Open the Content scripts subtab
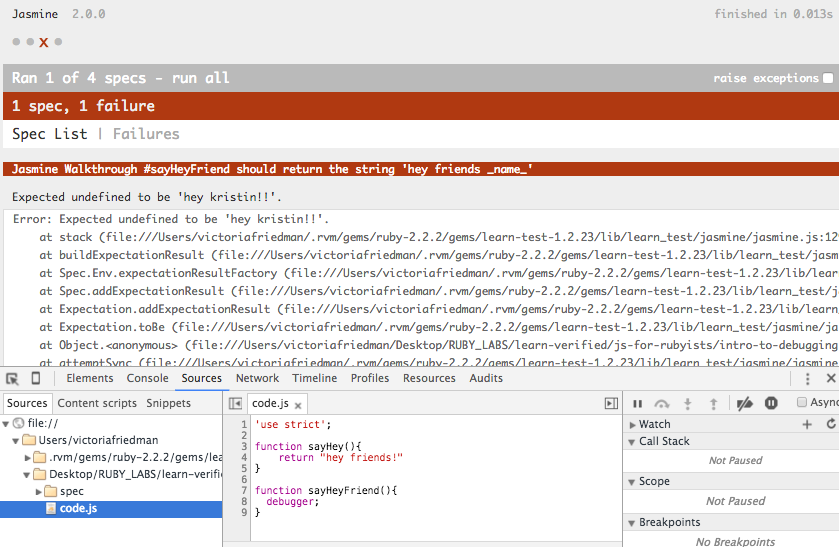Screen dimensions: 839x547 click(97, 403)
